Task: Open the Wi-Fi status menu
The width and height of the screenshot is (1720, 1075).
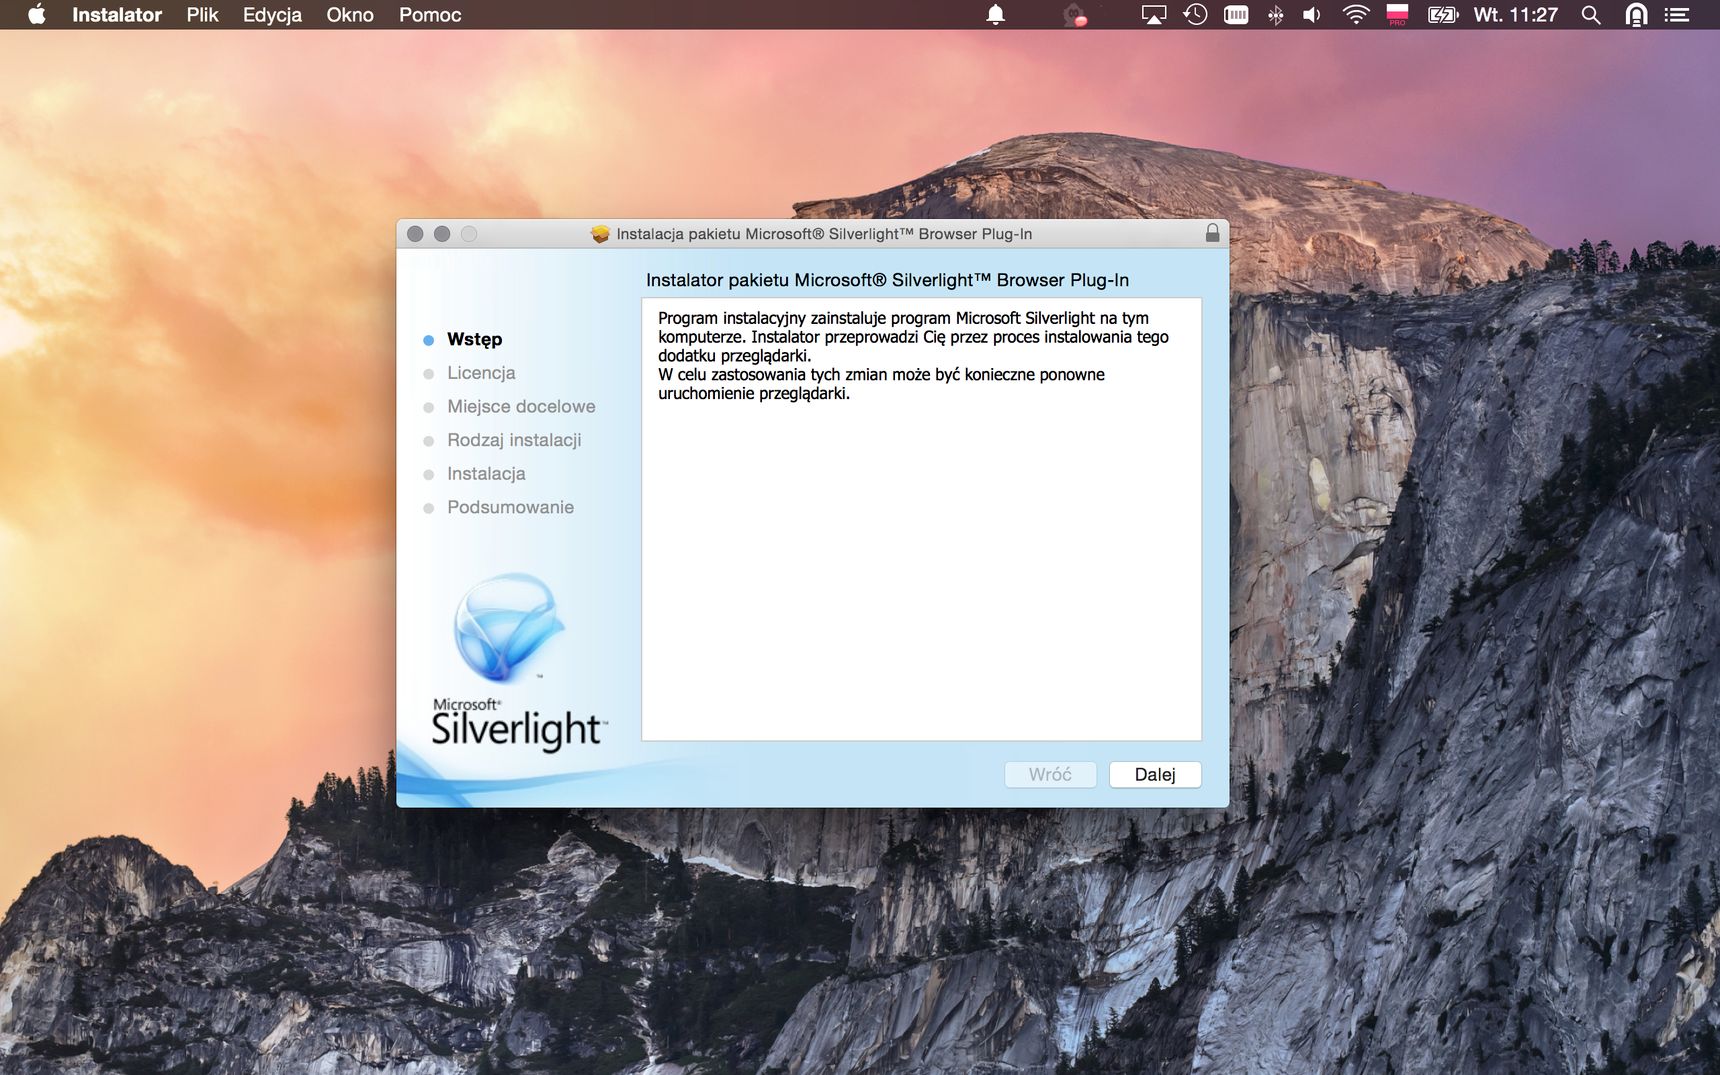Action: click(x=1355, y=15)
